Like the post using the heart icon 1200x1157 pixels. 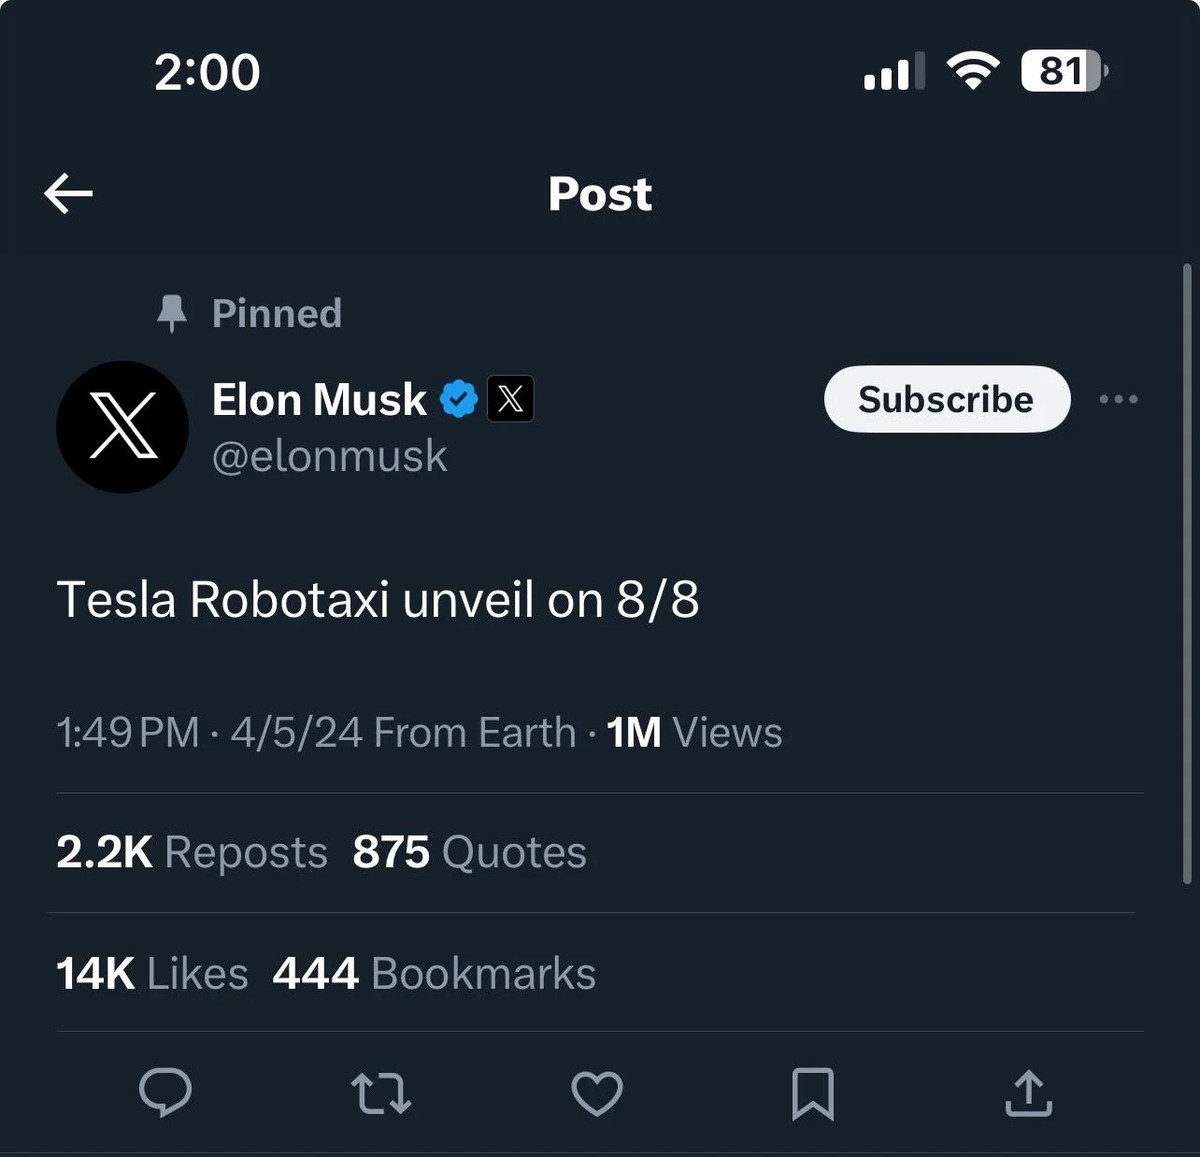pyautogui.click(x=597, y=1094)
